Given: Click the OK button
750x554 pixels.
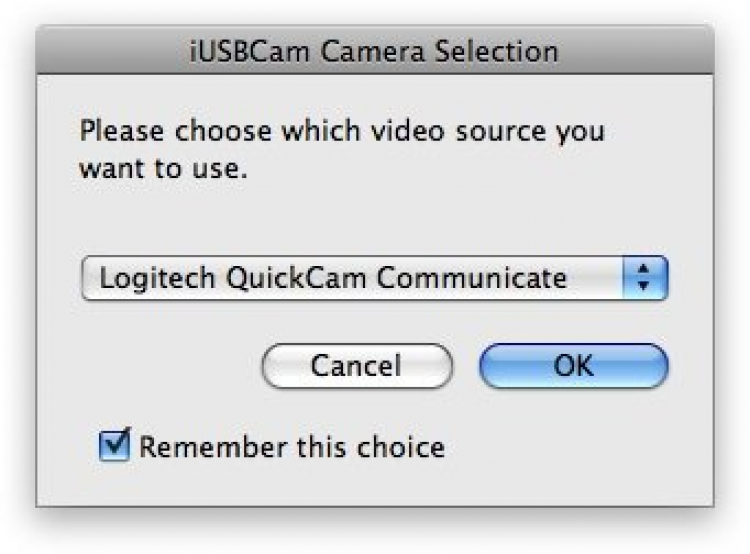Looking at the screenshot, I should 573,366.
